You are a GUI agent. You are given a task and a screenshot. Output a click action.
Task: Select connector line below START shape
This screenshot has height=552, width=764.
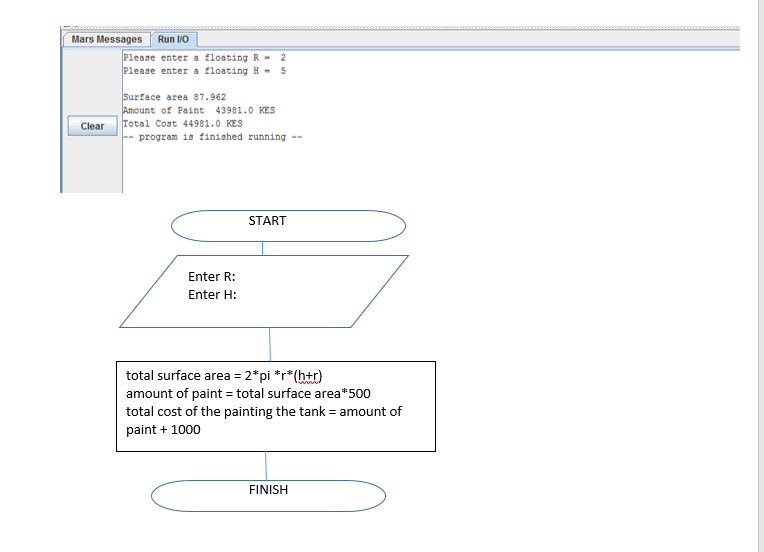coord(263,248)
